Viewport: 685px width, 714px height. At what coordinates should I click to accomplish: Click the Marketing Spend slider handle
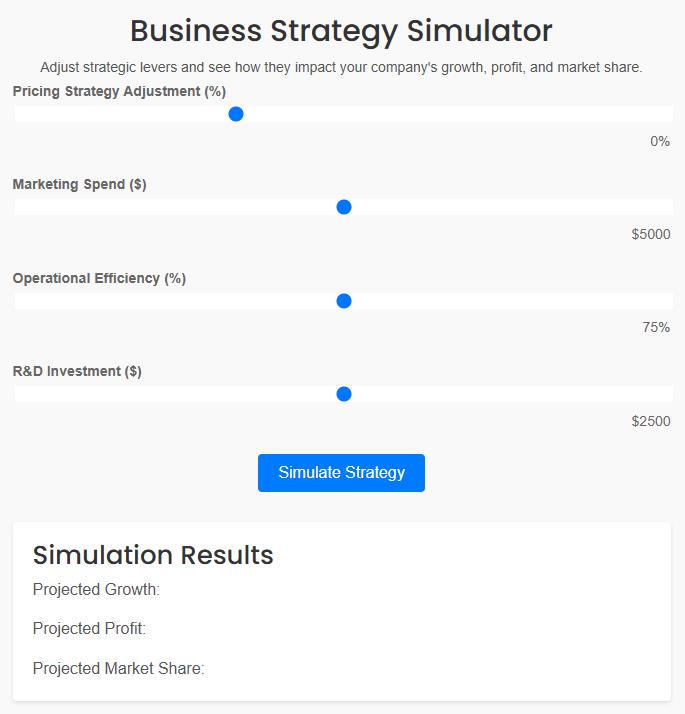click(344, 207)
